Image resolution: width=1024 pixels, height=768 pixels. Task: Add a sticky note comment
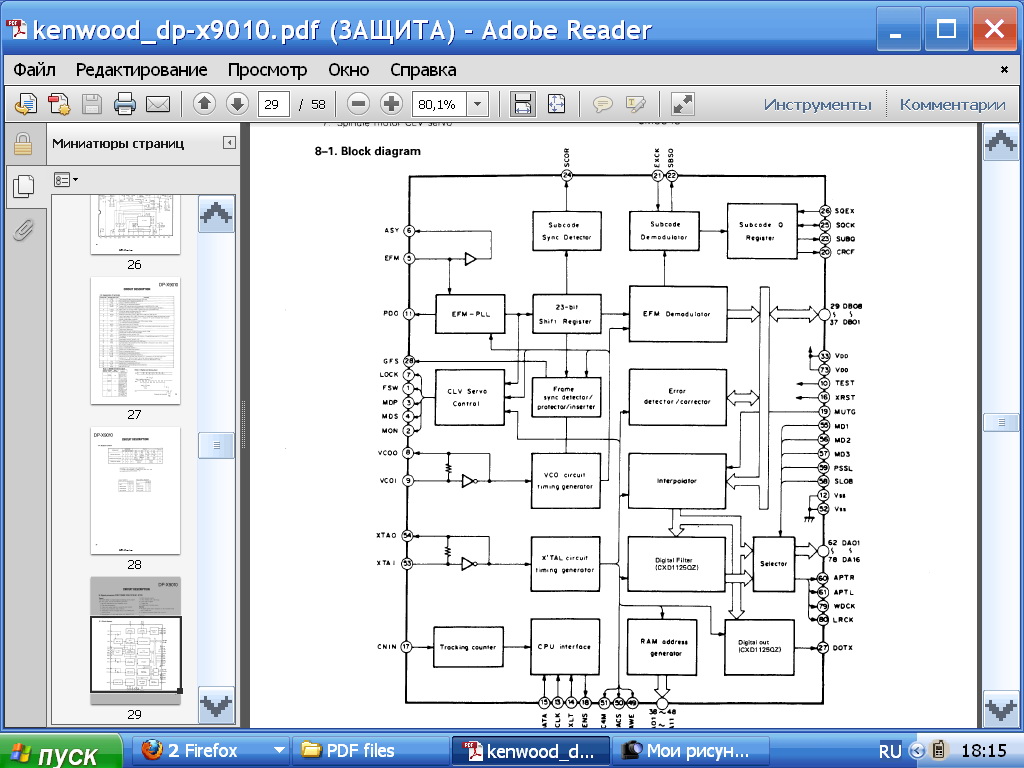(x=603, y=104)
